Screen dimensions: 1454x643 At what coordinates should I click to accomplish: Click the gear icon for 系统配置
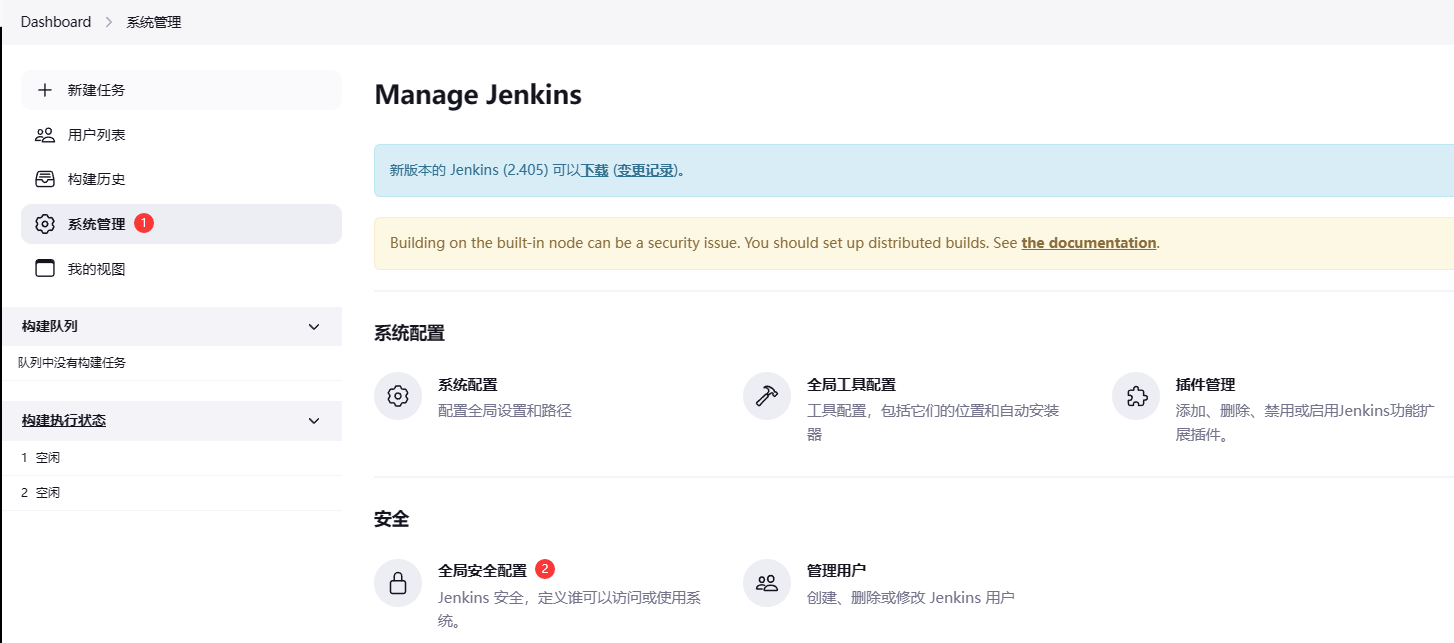pyautogui.click(x=398, y=396)
